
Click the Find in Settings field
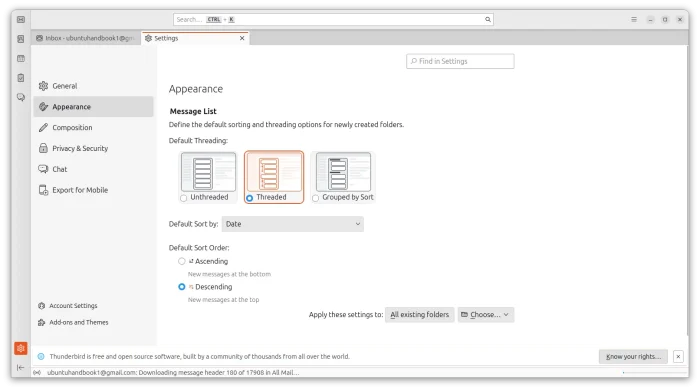460,61
